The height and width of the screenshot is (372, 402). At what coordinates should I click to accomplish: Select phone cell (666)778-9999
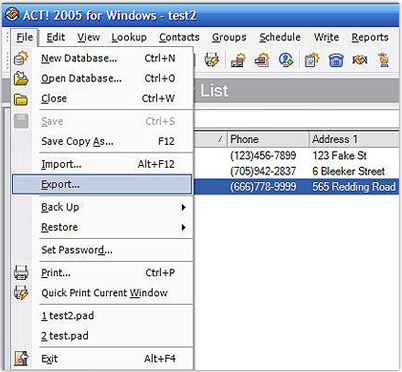pos(263,187)
